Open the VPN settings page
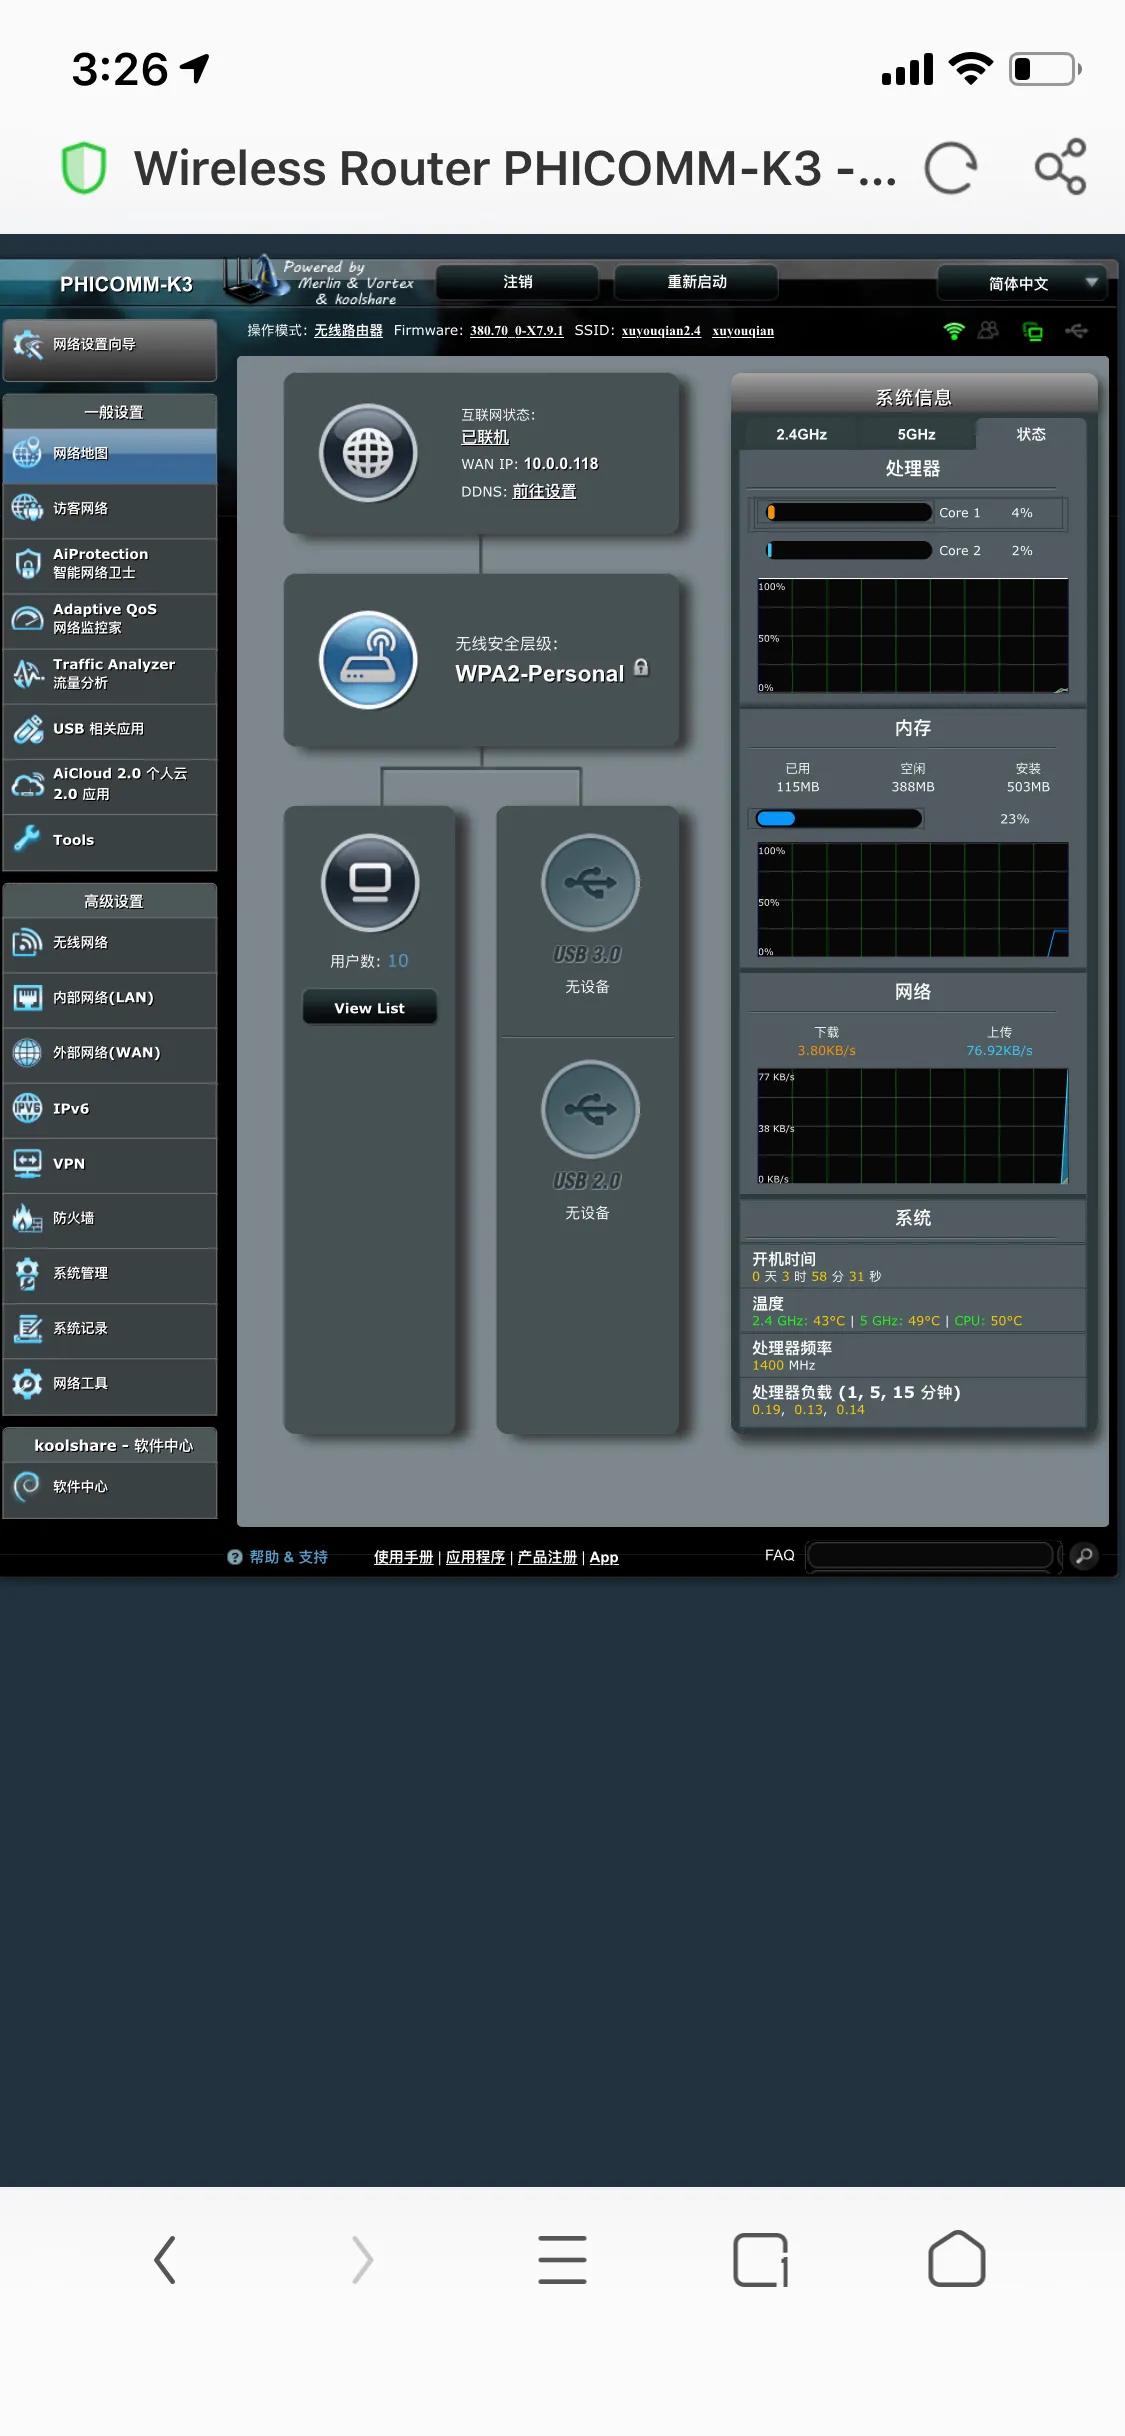This screenshot has width=1125, height=2436. (110, 1164)
